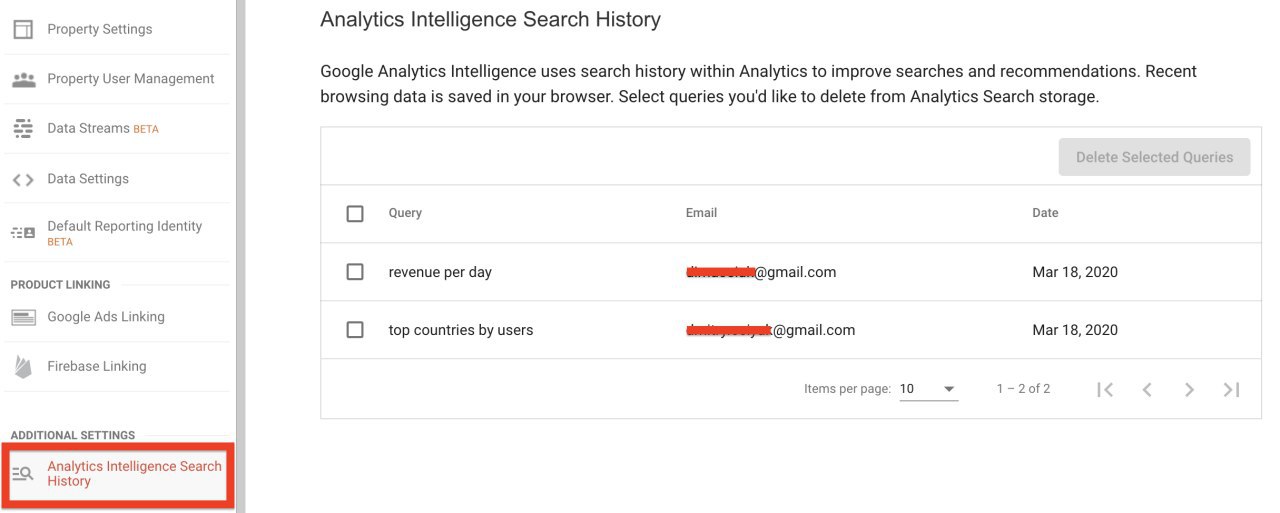Click the Default Reporting Identity icon
This screenshot has width=1280, height=513.
(x=22, y=233)
